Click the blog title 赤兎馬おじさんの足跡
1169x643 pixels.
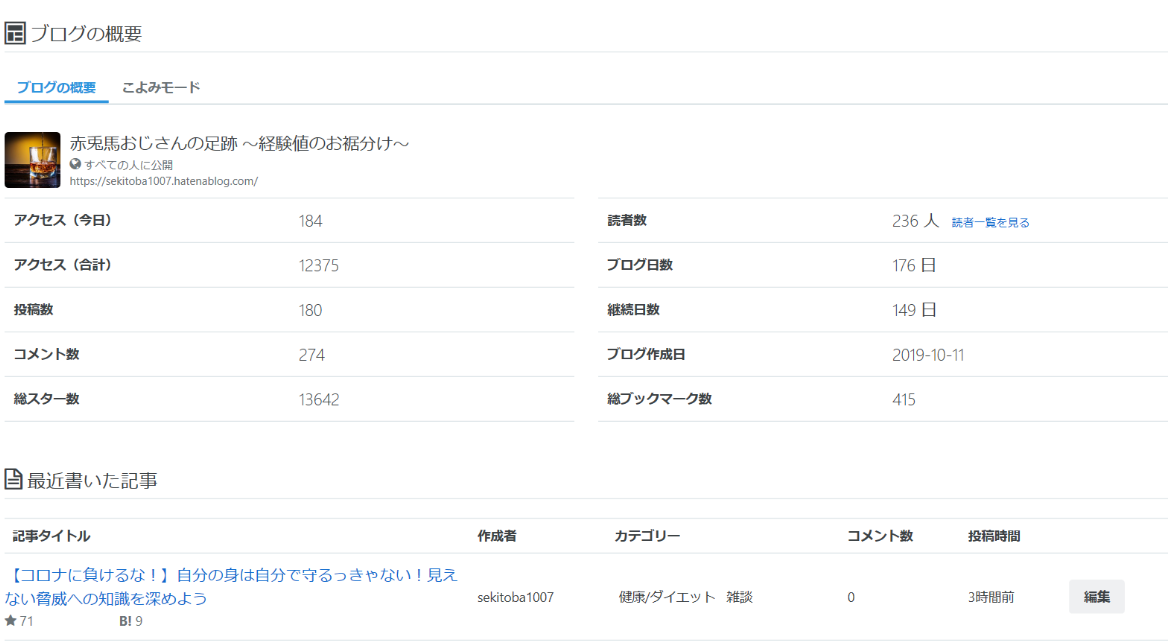coord(239,143)
